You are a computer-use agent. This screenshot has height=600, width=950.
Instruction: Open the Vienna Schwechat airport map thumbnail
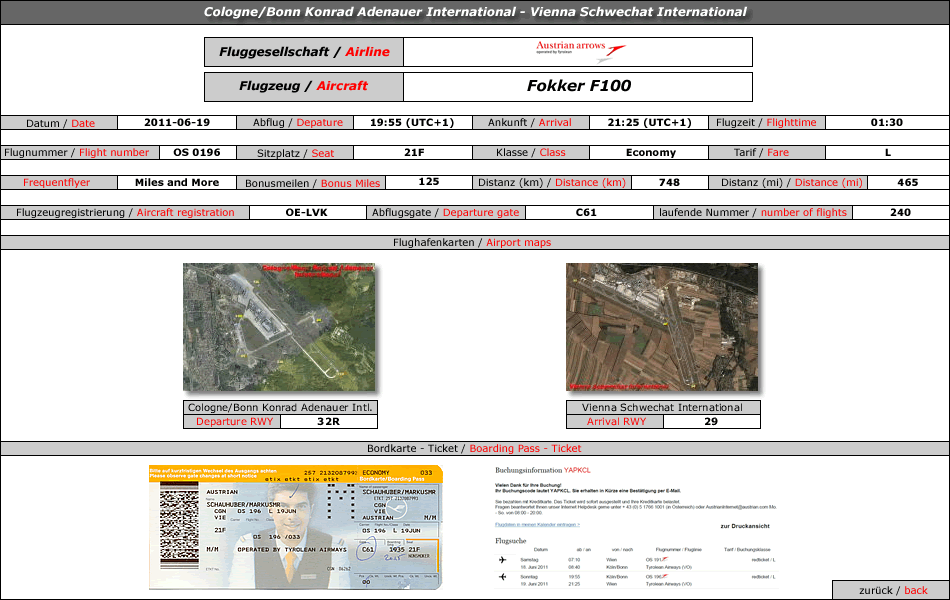662,327
